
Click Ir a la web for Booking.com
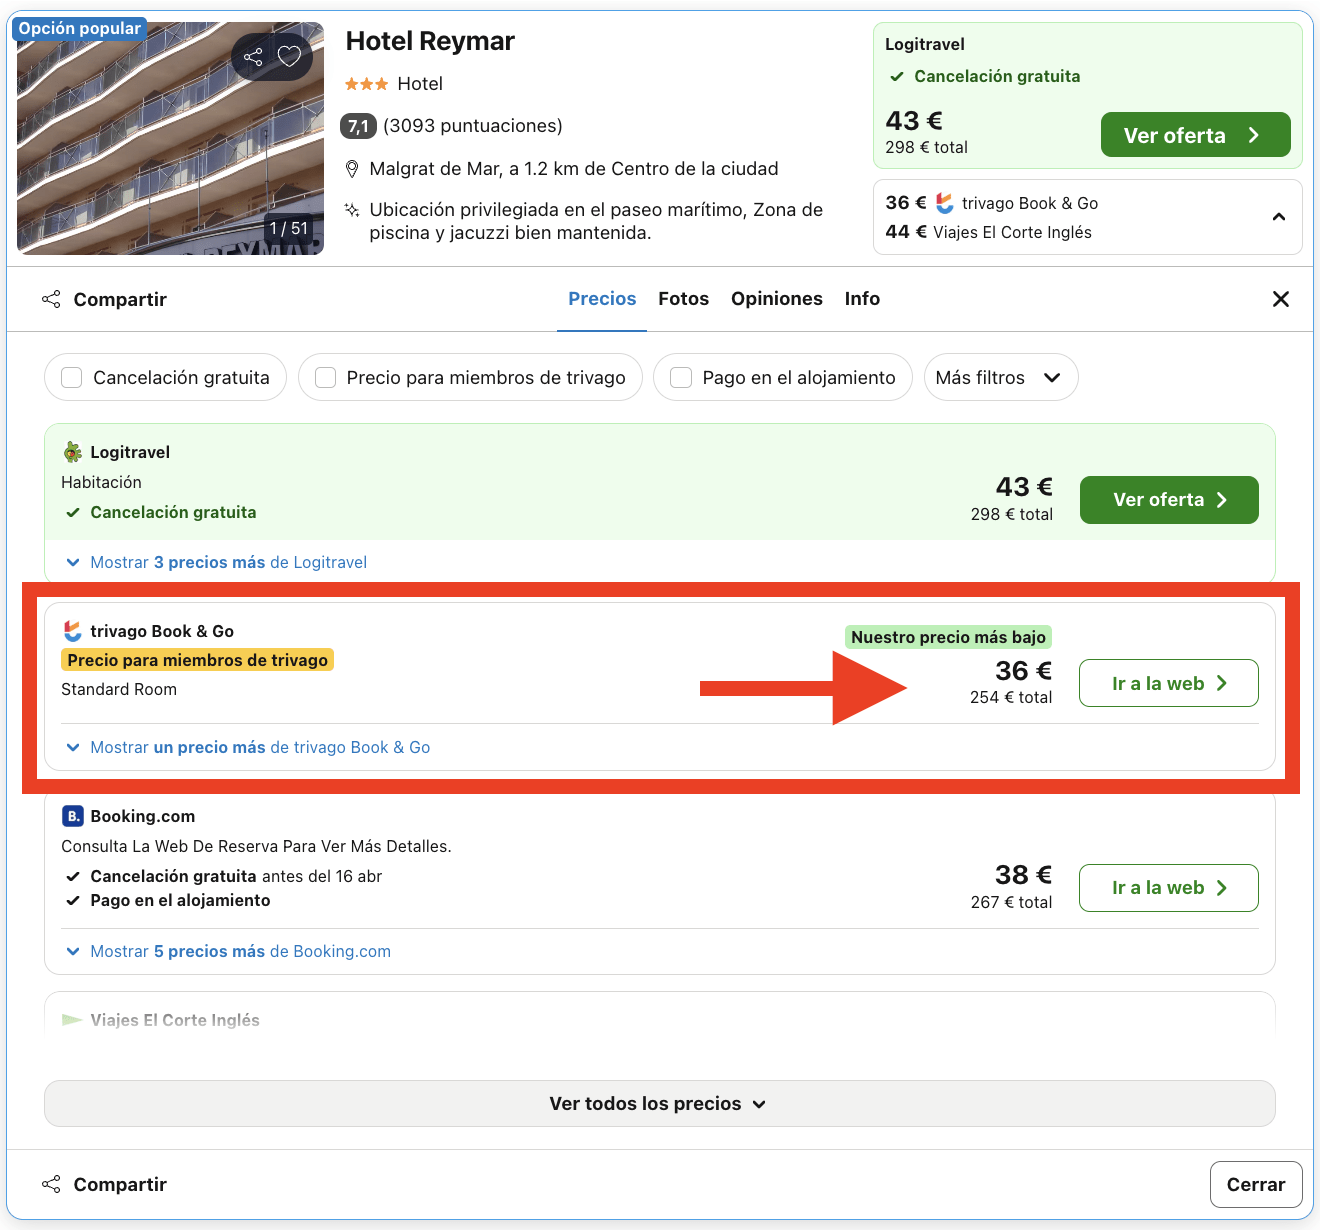[x=1168, y=887]
